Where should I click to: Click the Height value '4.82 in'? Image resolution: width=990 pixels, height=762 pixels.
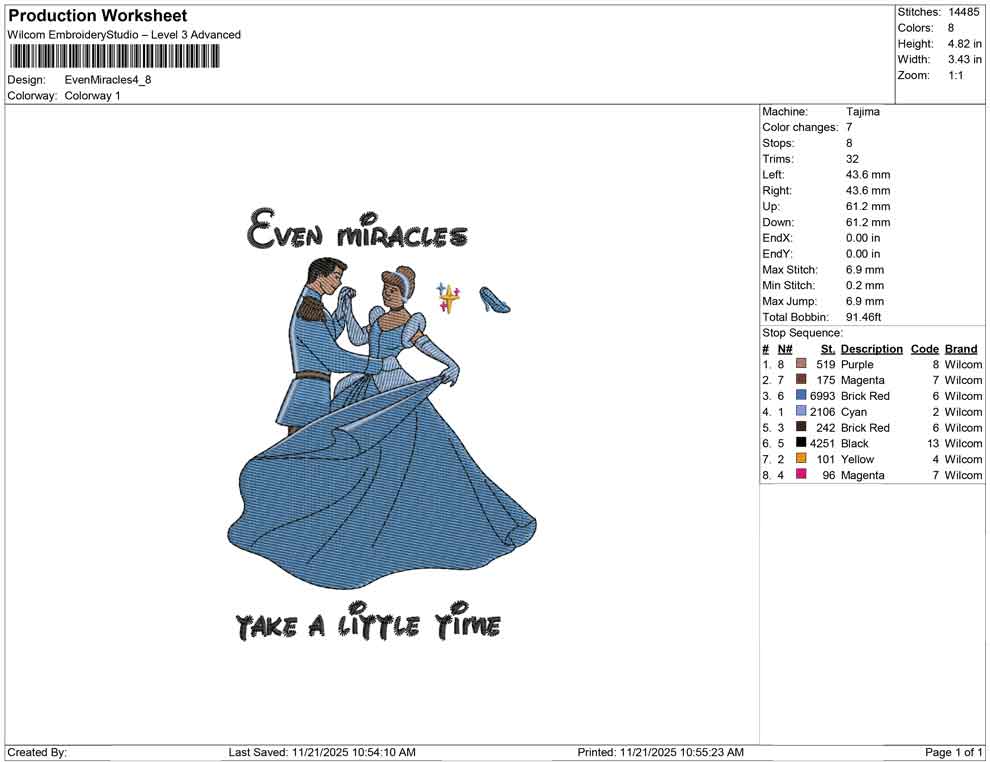(x=964, y=44)
